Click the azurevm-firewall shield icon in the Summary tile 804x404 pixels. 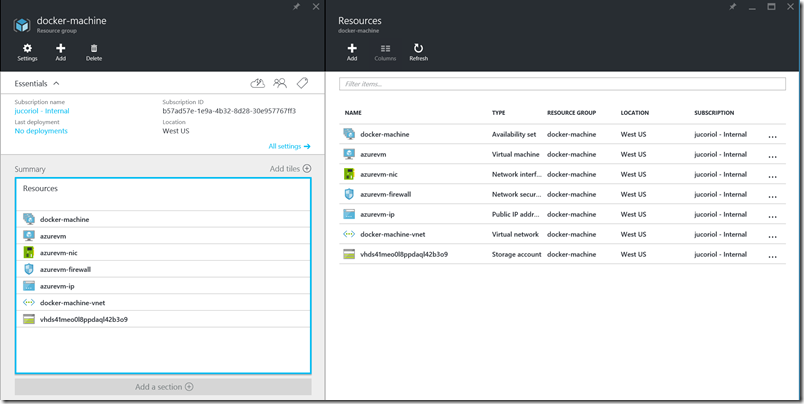coord(29,269)
